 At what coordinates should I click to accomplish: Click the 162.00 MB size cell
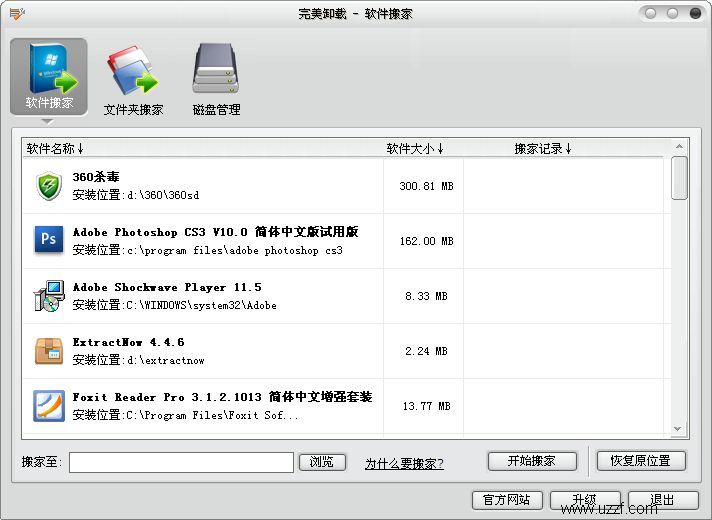(426, 241)
